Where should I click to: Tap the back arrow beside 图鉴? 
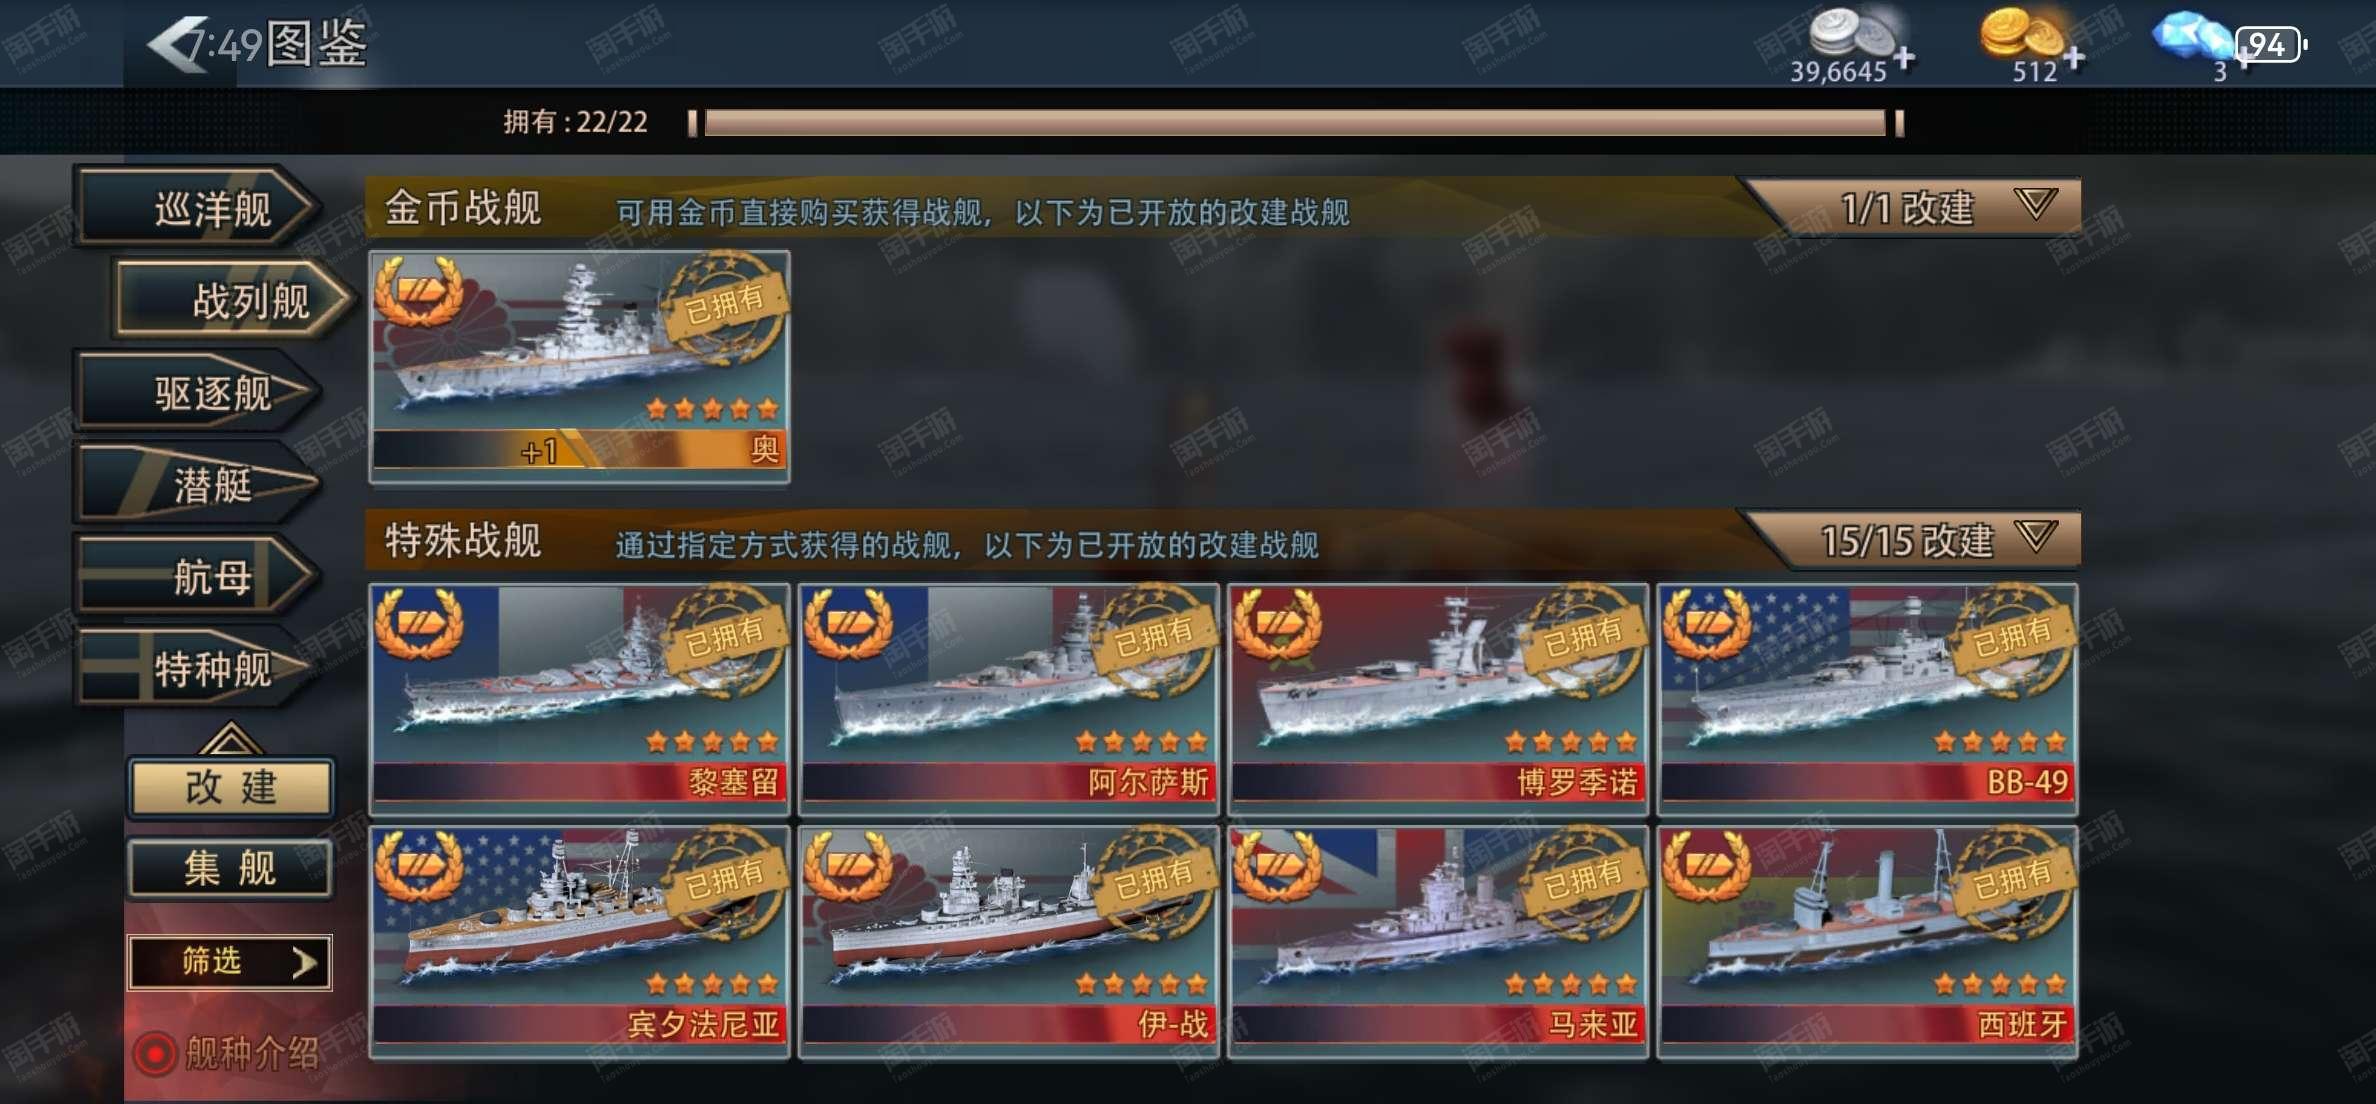coord(178,44)
